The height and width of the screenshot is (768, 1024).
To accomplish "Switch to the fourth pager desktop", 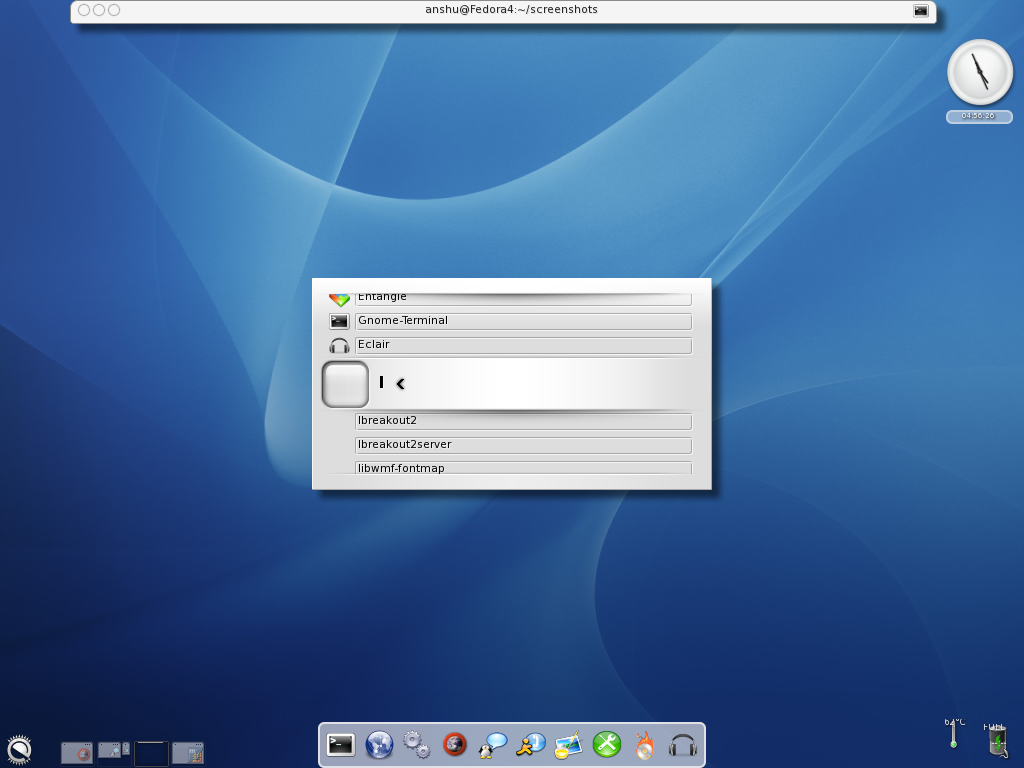I will coord(188,753).
